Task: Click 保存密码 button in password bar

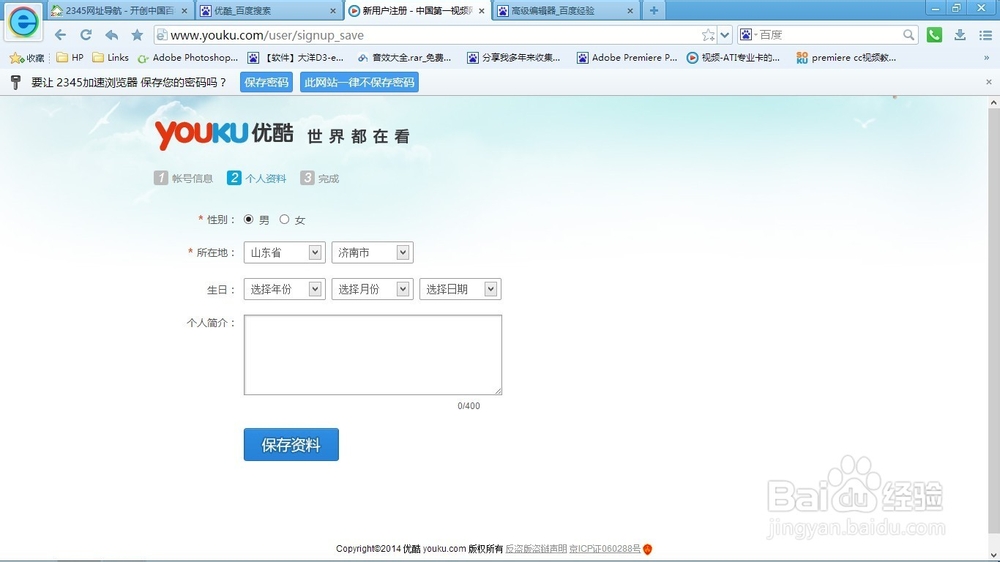Action: pos(266,82)
